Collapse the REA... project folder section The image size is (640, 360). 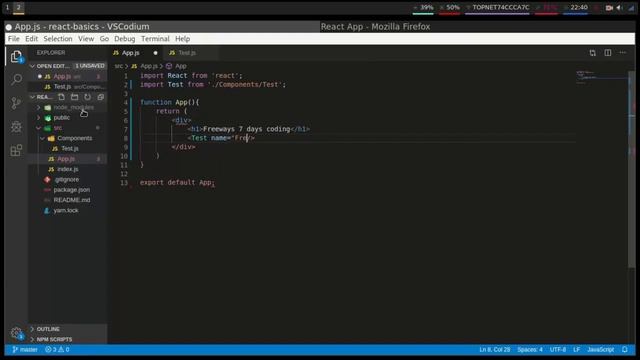33,97
